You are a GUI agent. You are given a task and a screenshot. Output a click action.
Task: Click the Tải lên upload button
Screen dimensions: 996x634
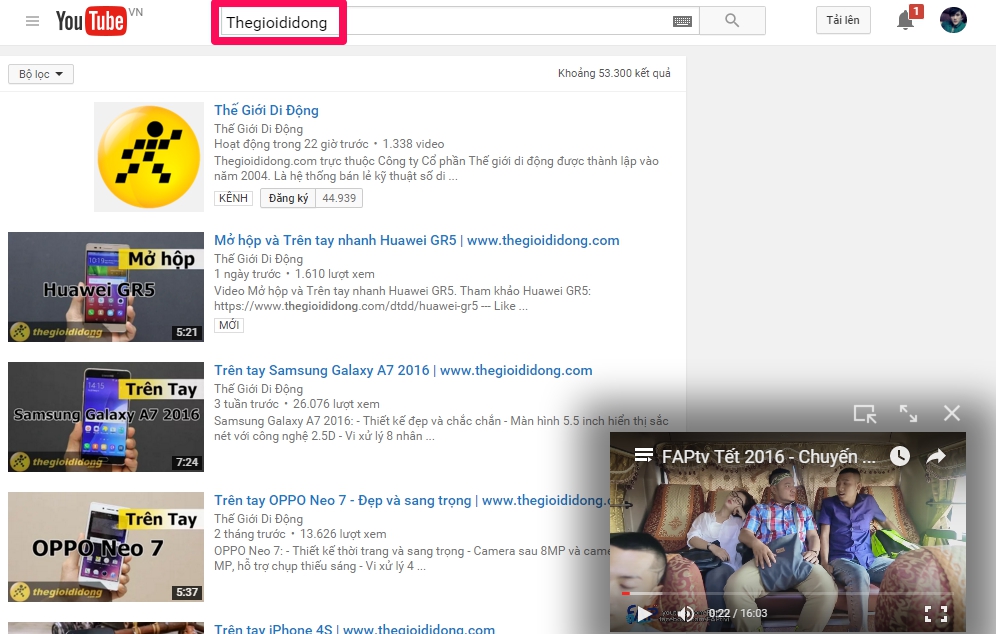[x=843, y=20]
